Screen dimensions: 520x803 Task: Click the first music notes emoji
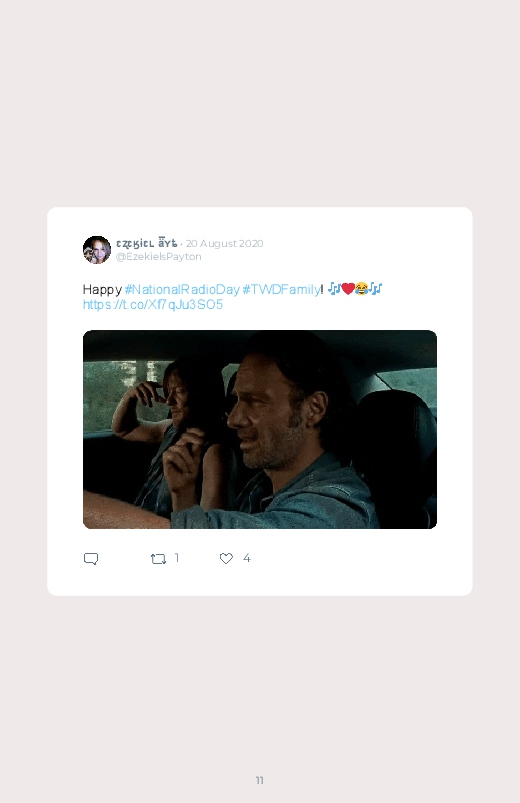coord(335,289)
